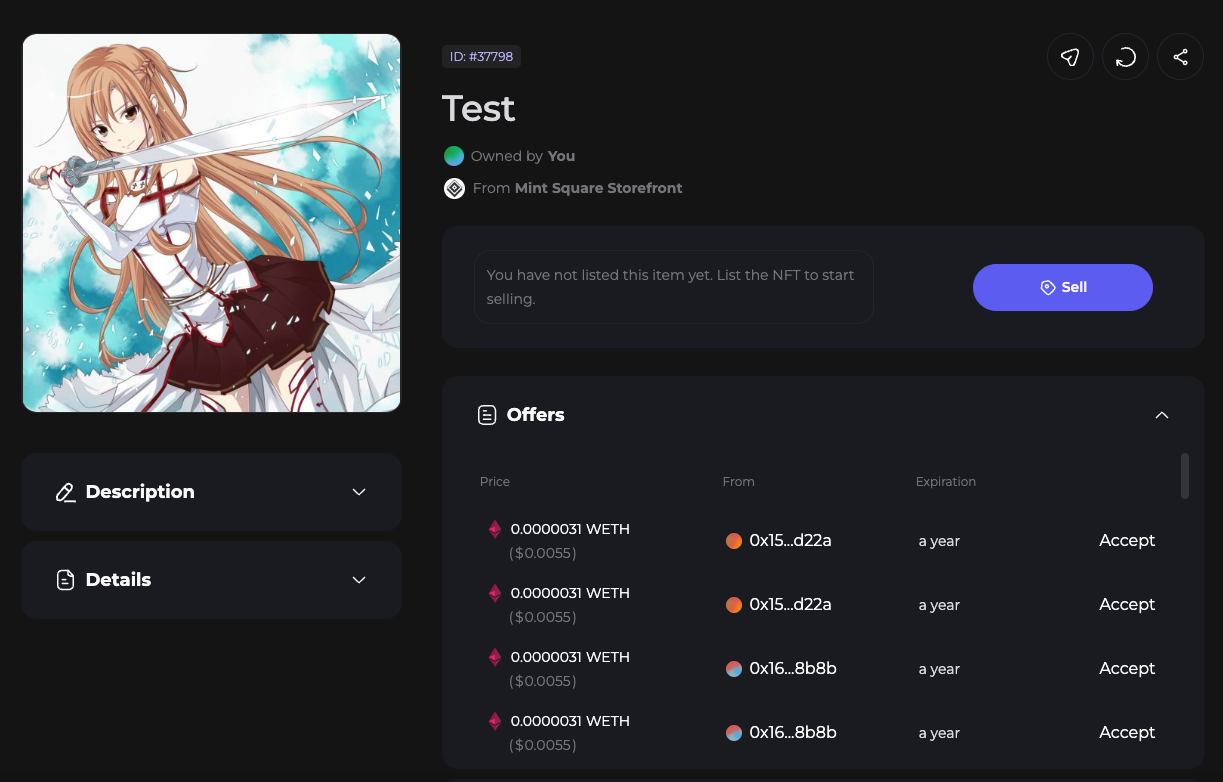Open the share icon
Image resolution: width=1223 pixels, height=782 pixels.
coord(1180,57)
